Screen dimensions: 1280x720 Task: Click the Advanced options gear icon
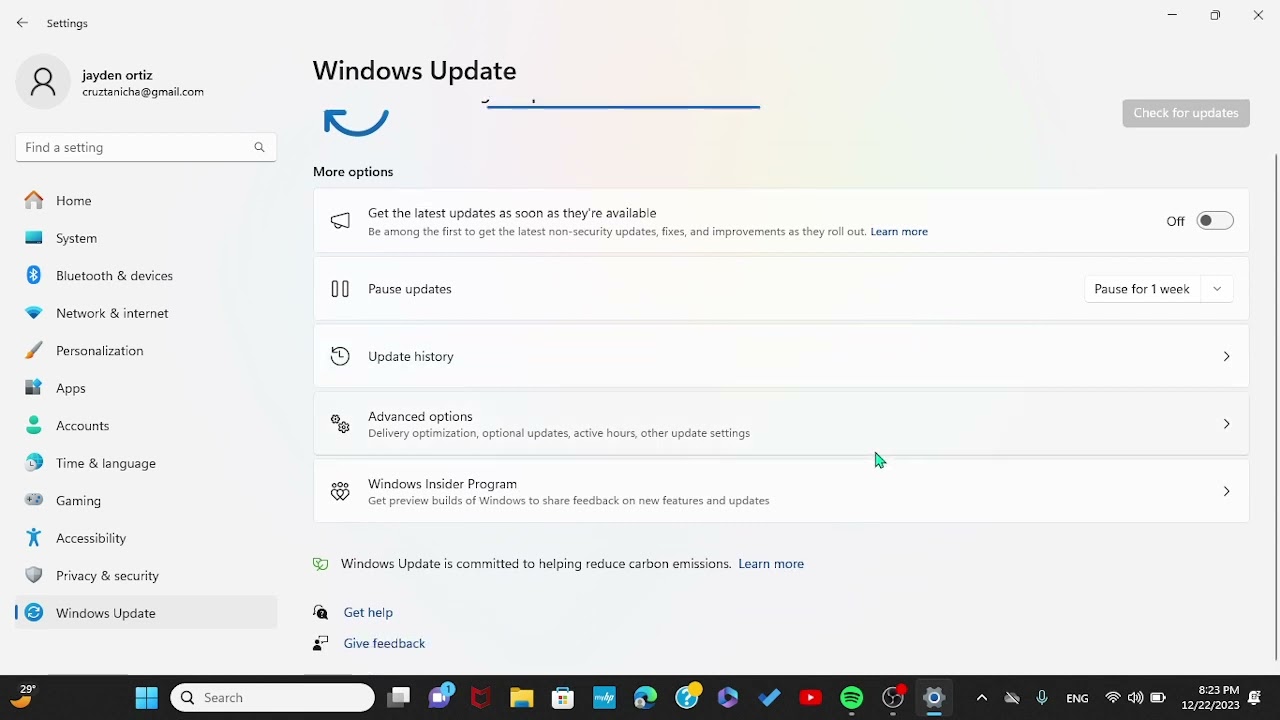pyautogui.click(x=340, y=424)
